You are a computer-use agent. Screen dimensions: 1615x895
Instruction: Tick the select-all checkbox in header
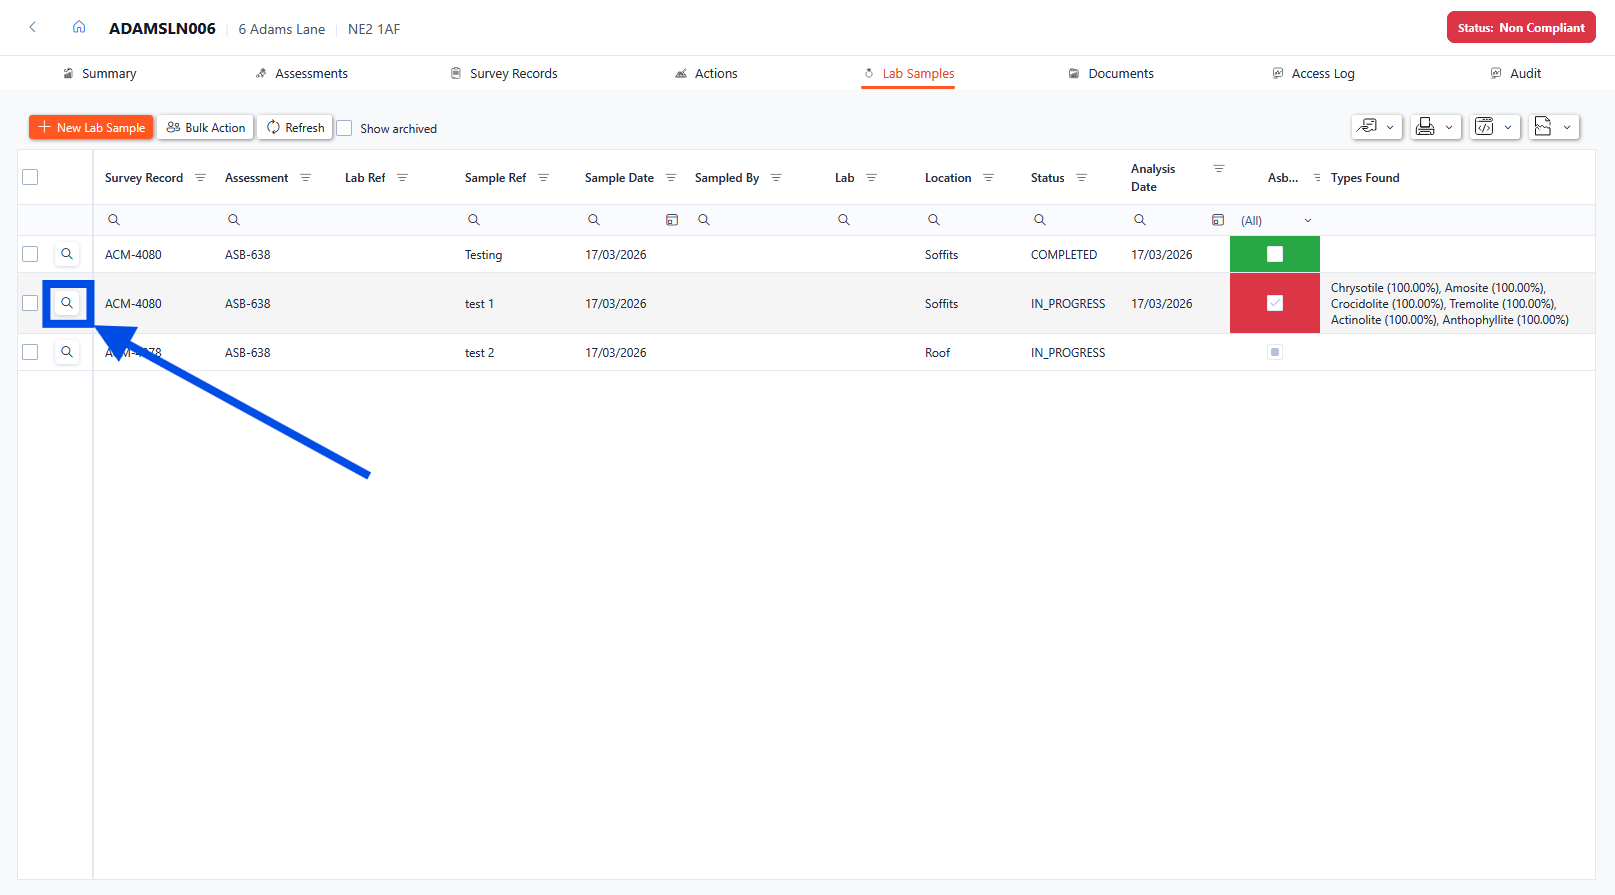pyautogui.click(x=30, y=177)
